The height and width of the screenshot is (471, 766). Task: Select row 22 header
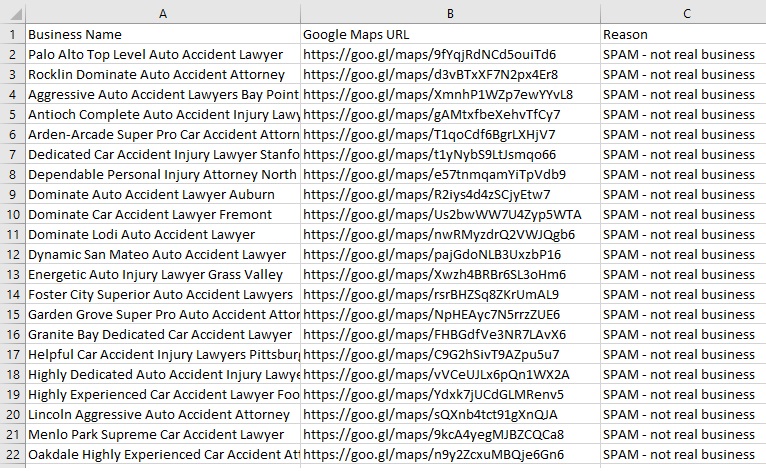(x=13, y=454)
